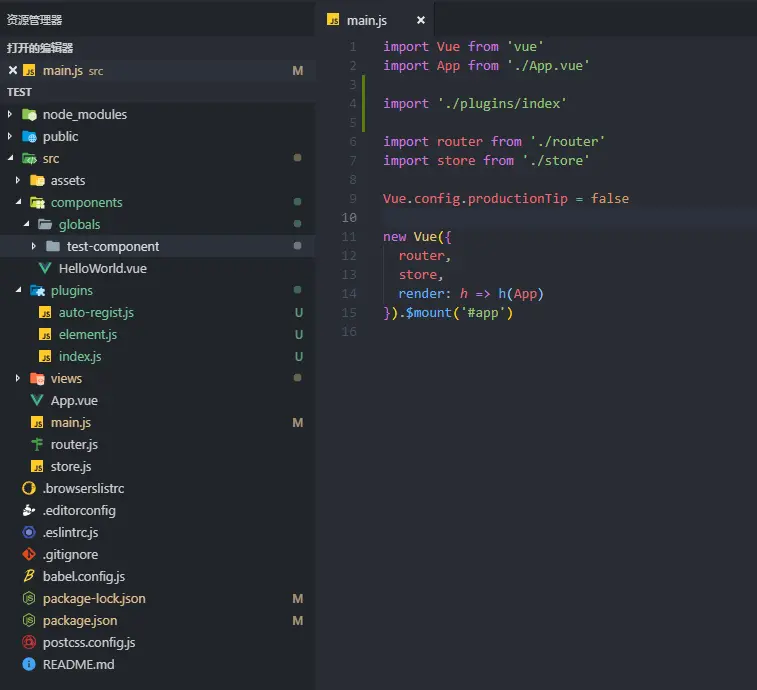
Task: Open auto-regist.js in plugins folder
Action: tap(96, 312)
